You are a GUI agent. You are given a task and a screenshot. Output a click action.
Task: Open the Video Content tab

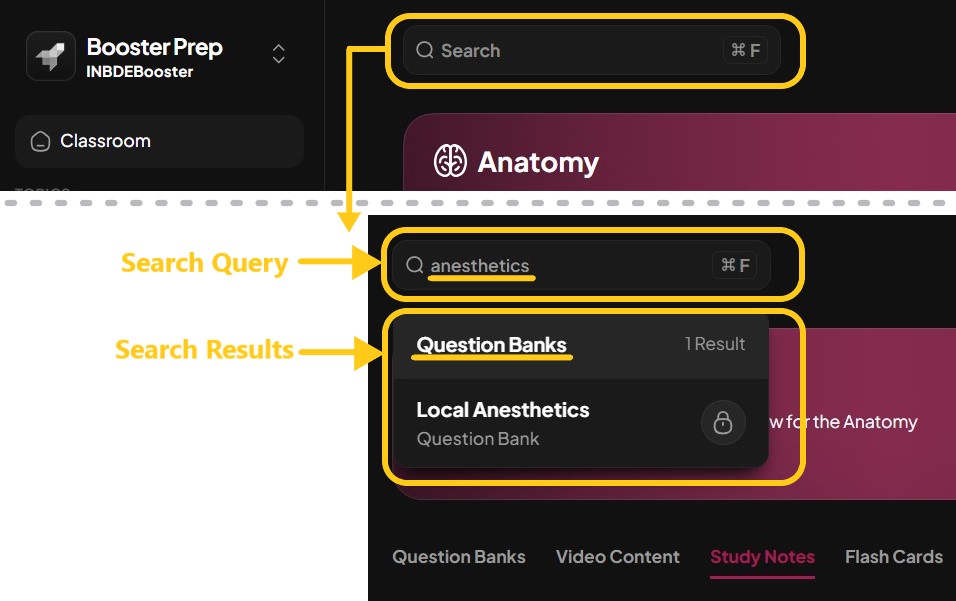click(x=617, y=557)
